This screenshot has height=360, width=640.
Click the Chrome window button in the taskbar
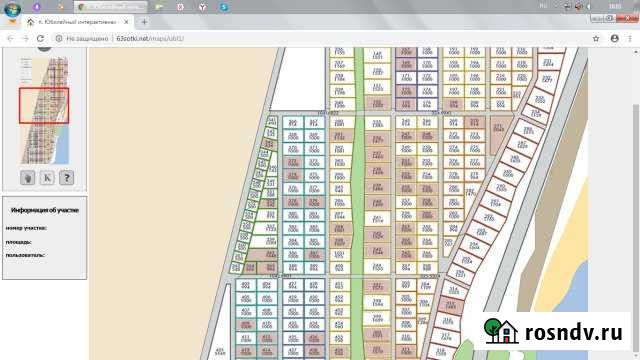click(x=111, y=7)
